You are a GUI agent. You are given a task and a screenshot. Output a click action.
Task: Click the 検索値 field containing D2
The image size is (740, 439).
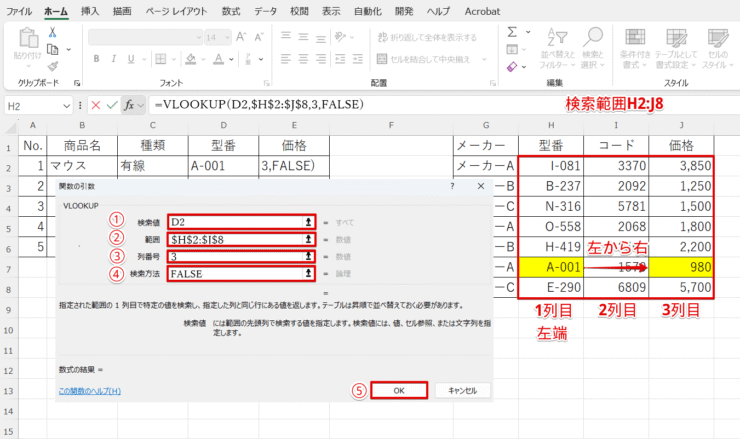[x=235, y=222]
